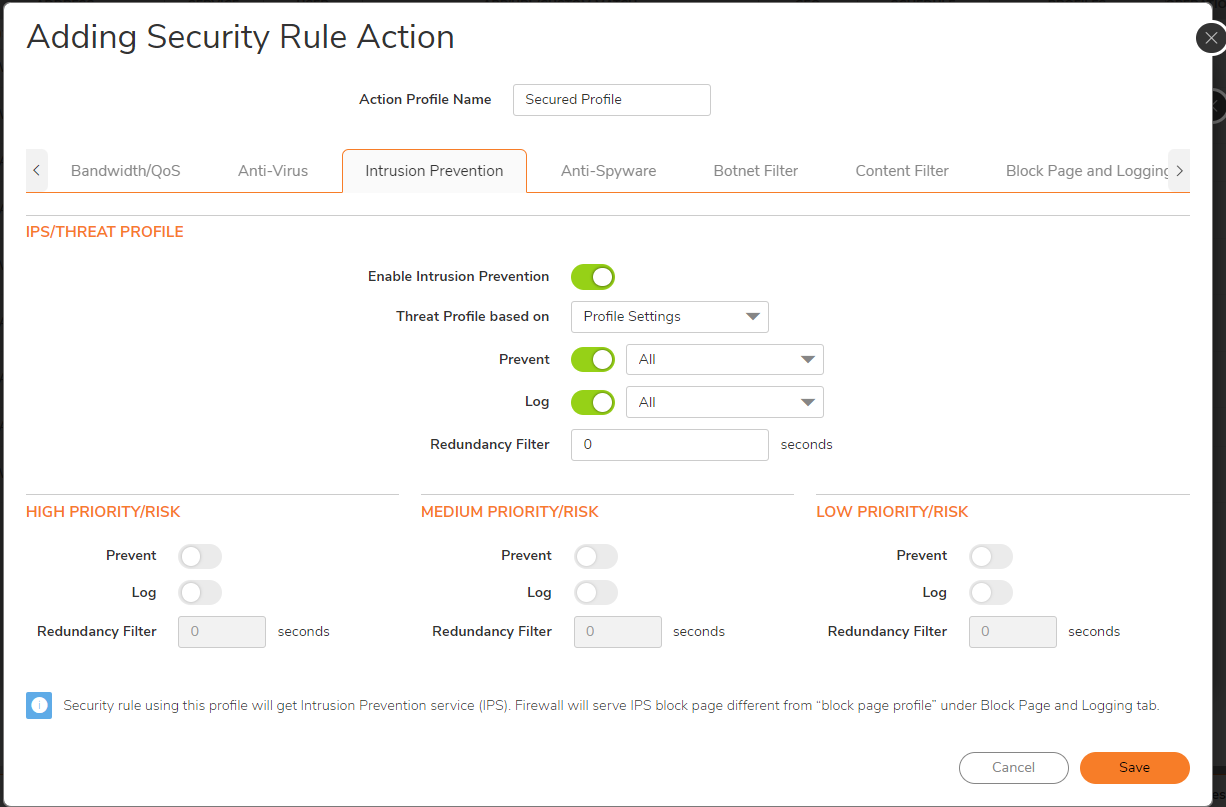Close the Adding Security Rule Action dialog
Image resolution: width=1226 pixels, height=807 pixels.
(x=1211, y=38)
